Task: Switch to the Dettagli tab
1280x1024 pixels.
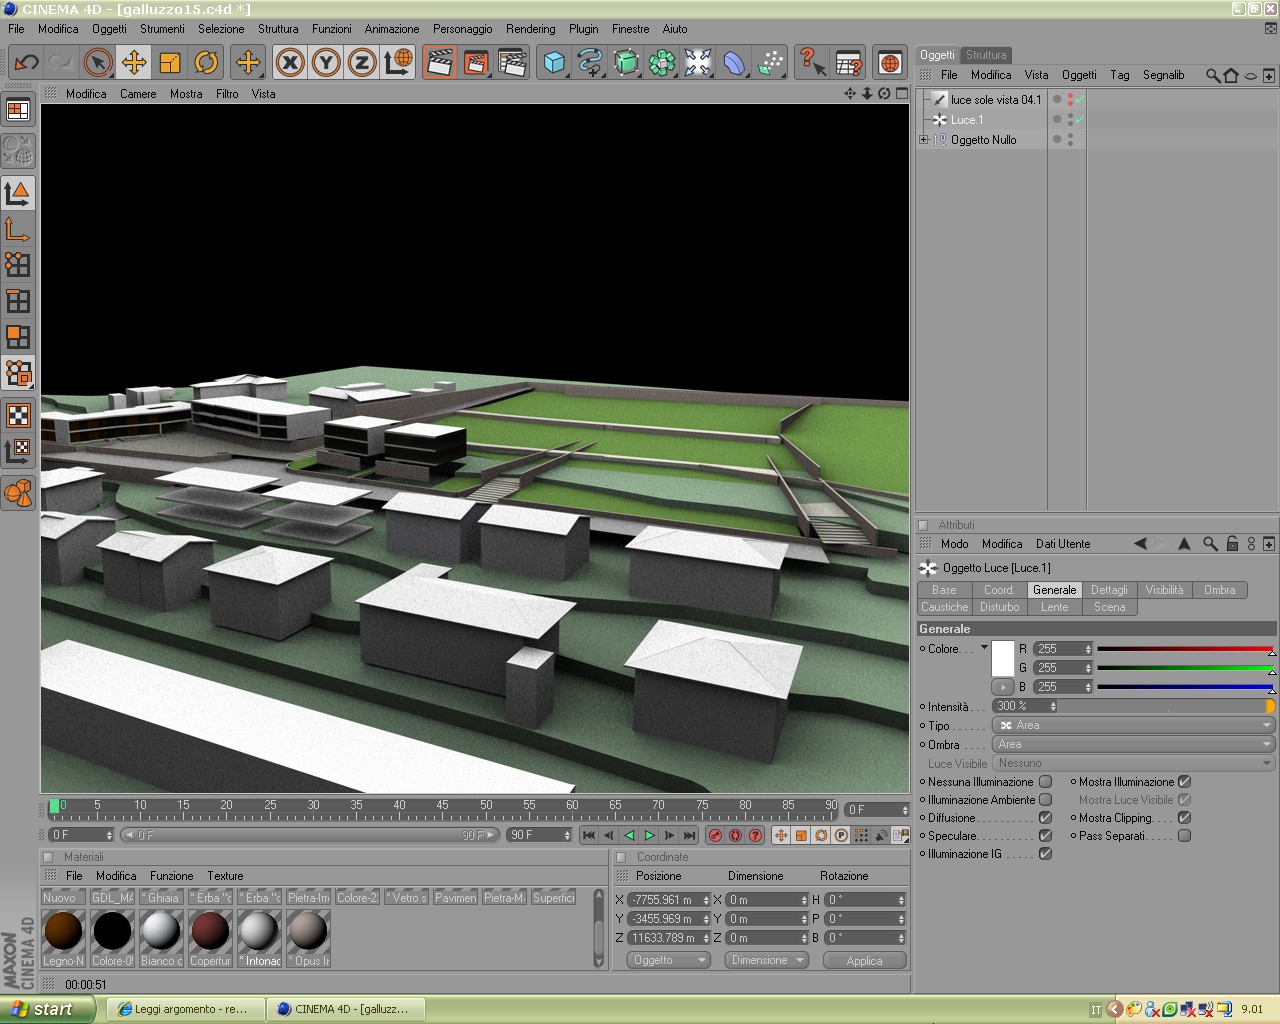Action: click(1109, 590)
